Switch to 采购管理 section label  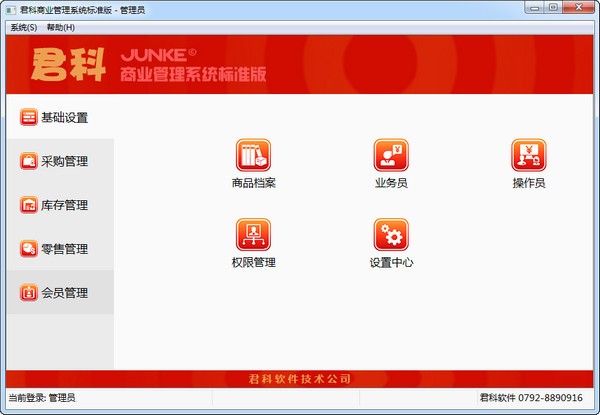[65, 161]
